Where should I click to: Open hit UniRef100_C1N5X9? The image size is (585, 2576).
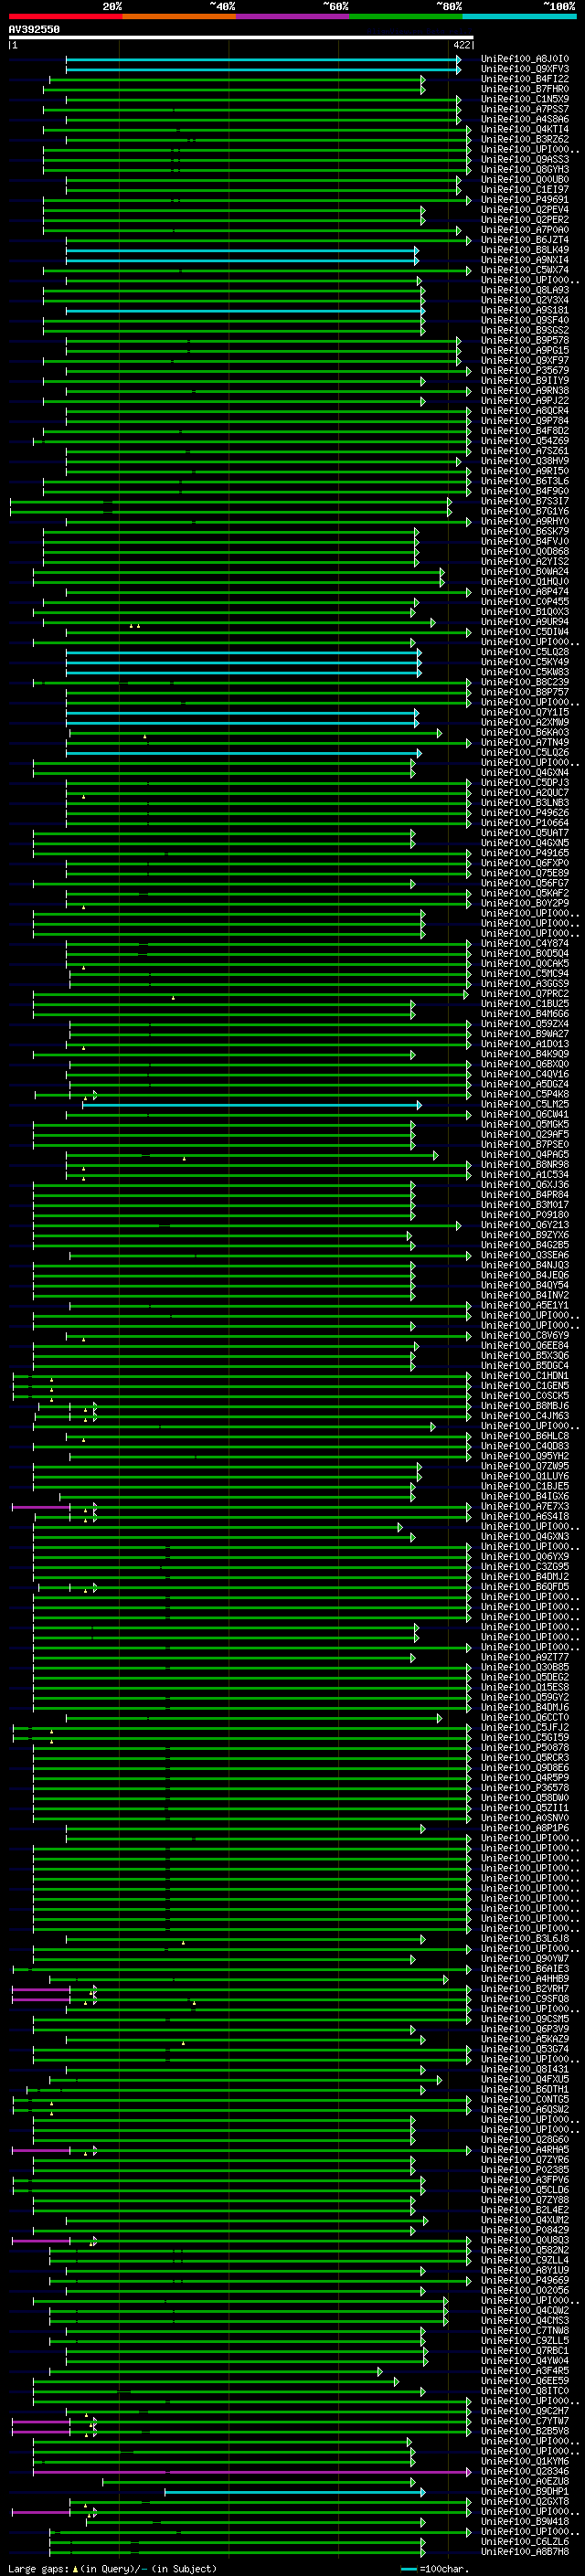pos(525,99)
